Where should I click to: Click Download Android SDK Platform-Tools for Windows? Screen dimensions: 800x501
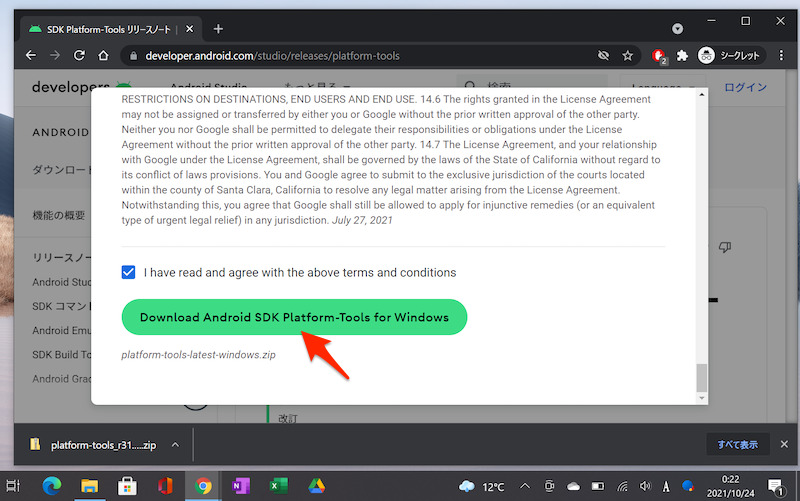(294, 317)
